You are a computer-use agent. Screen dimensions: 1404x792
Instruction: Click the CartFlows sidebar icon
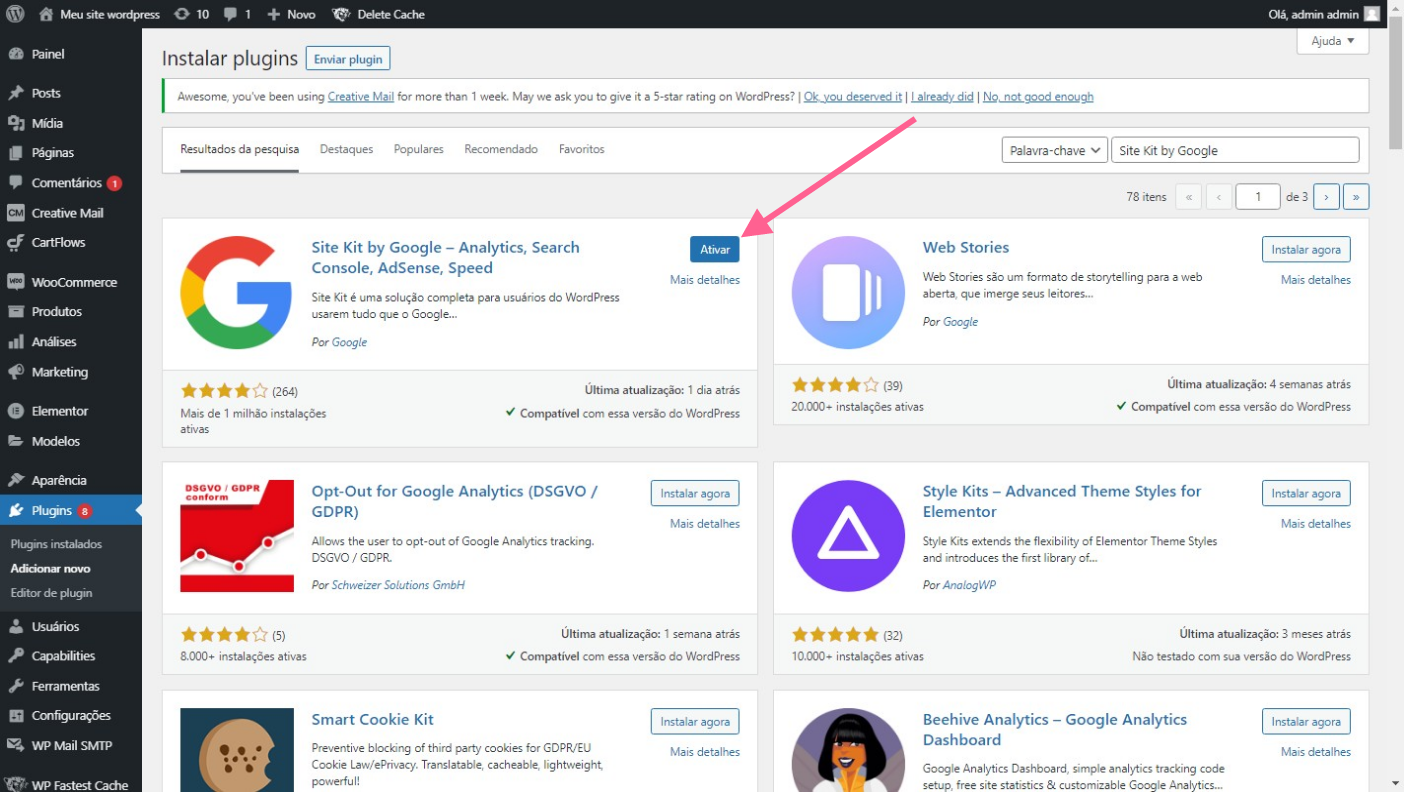click(15, 242)
